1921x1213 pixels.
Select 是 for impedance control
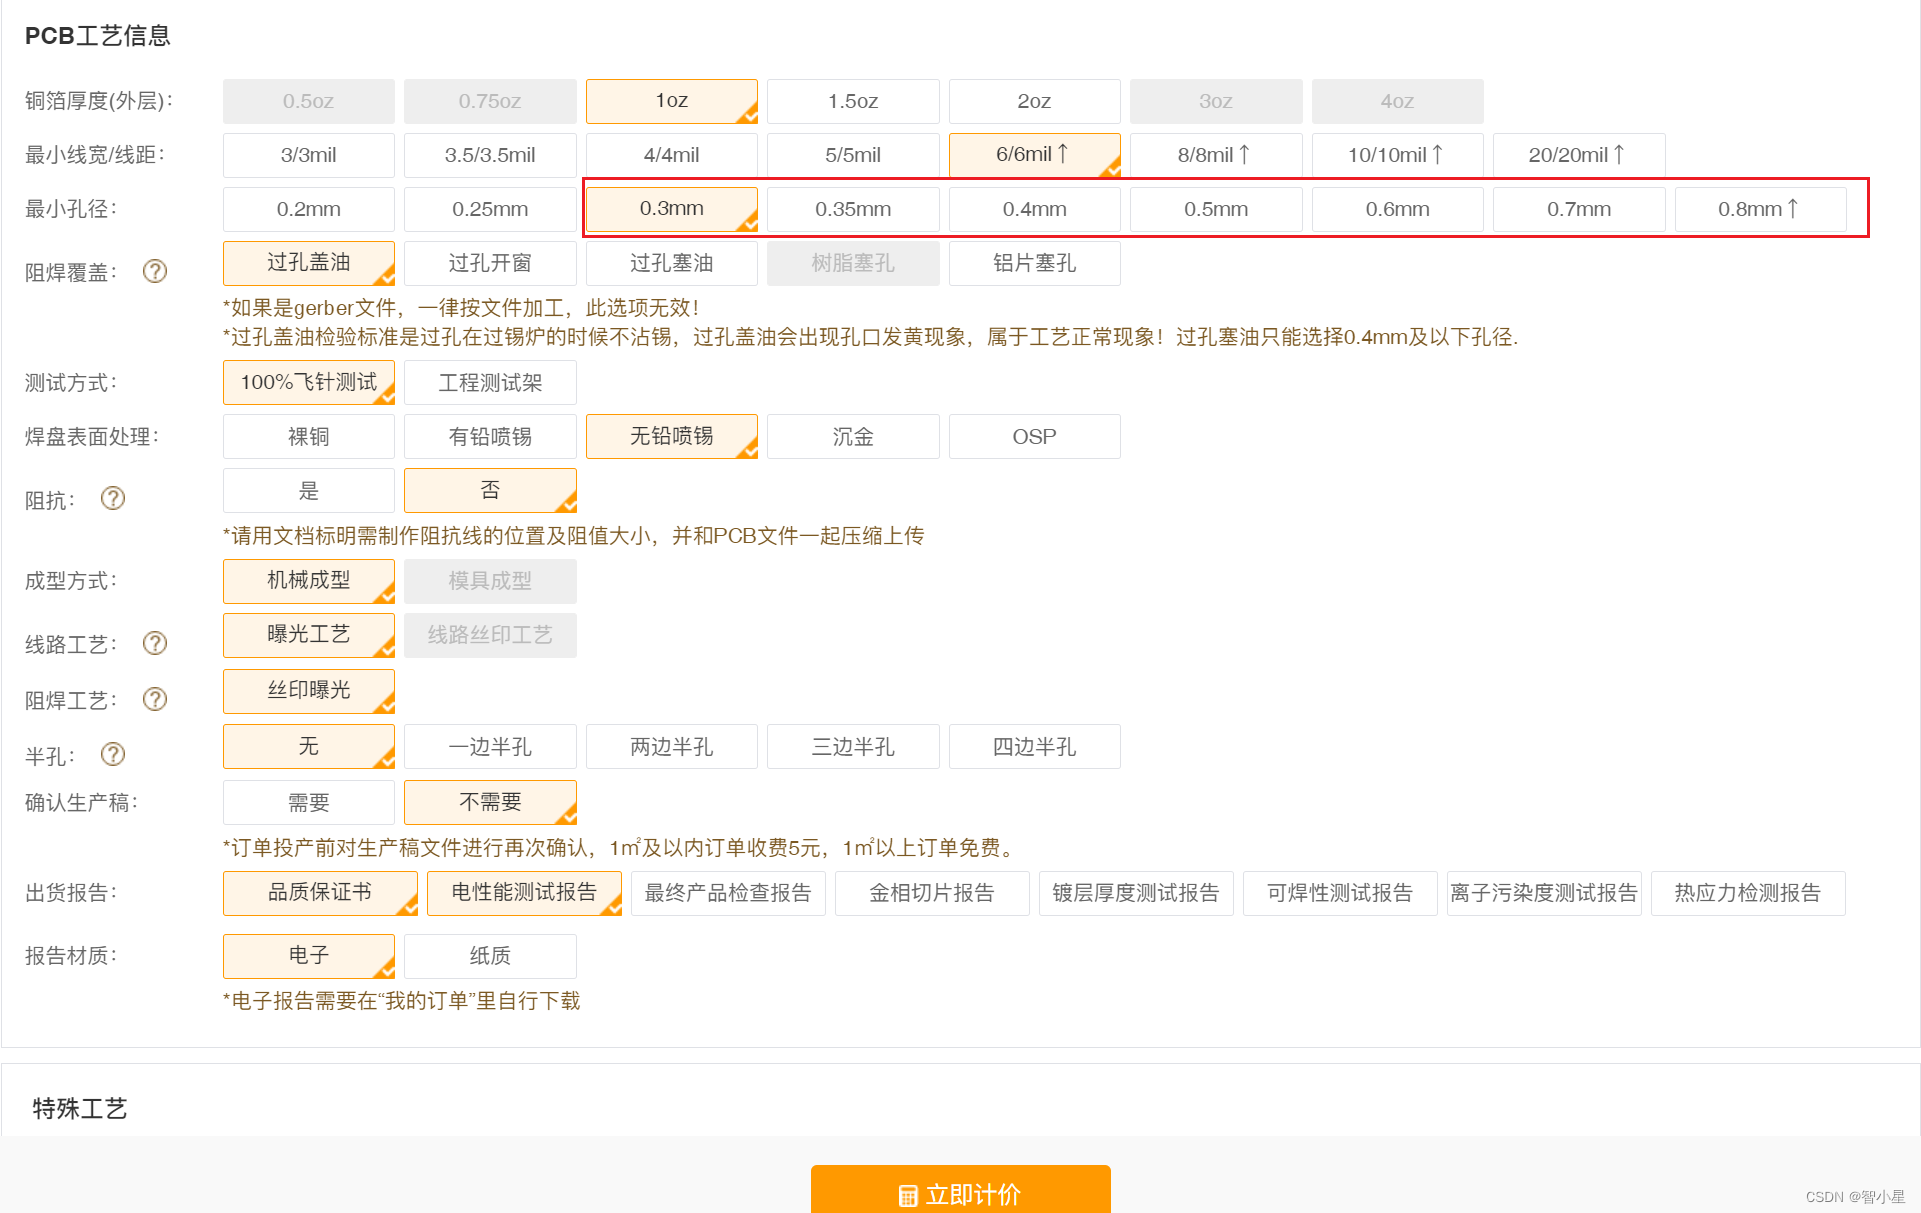(308, 491)
